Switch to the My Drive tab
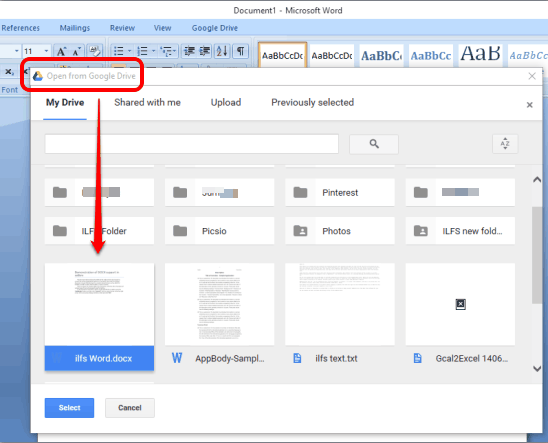 (x=65, y=103)
